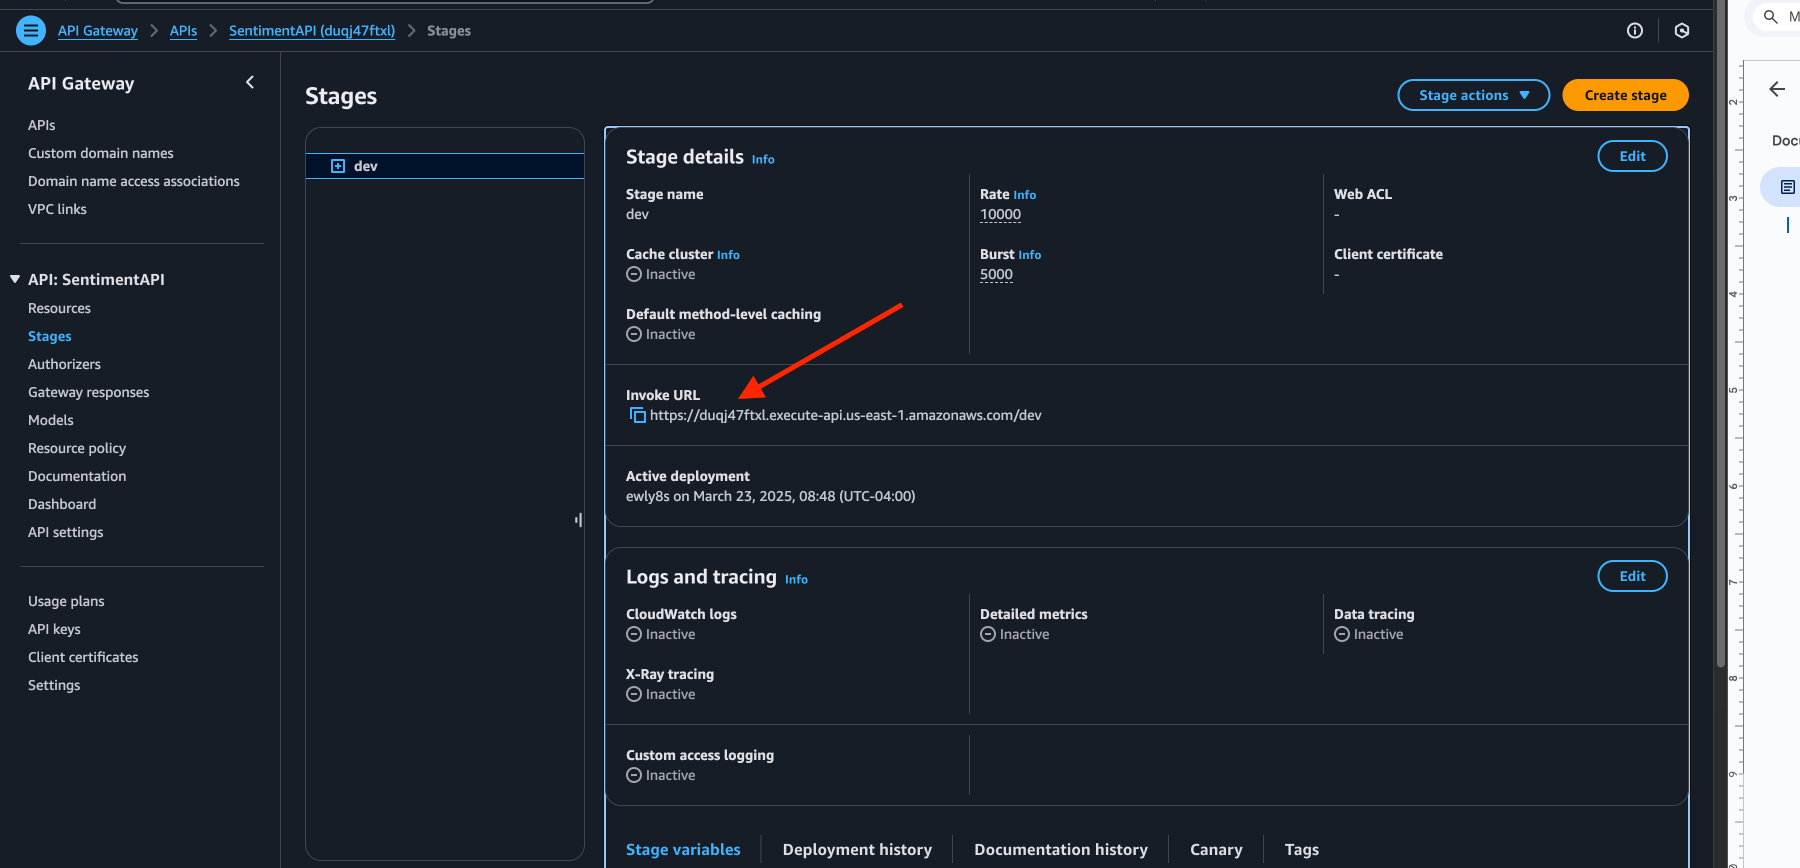Open the Canary tab
This screenshot has width=1800, height=868.
1216,849
